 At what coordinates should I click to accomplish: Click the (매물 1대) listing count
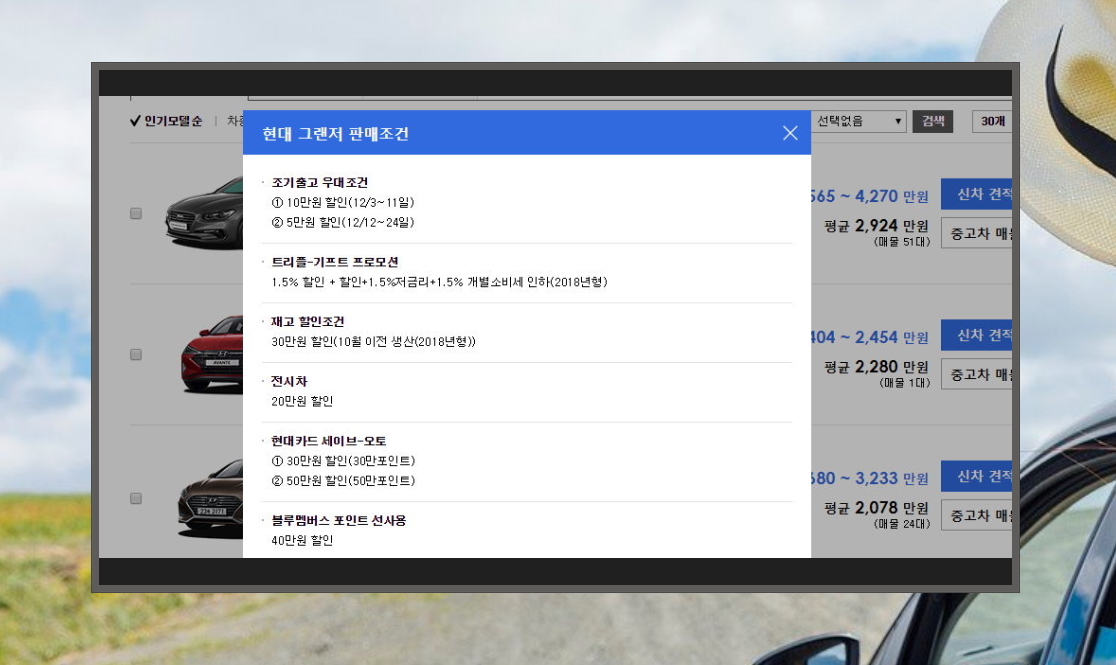point(905,383)
